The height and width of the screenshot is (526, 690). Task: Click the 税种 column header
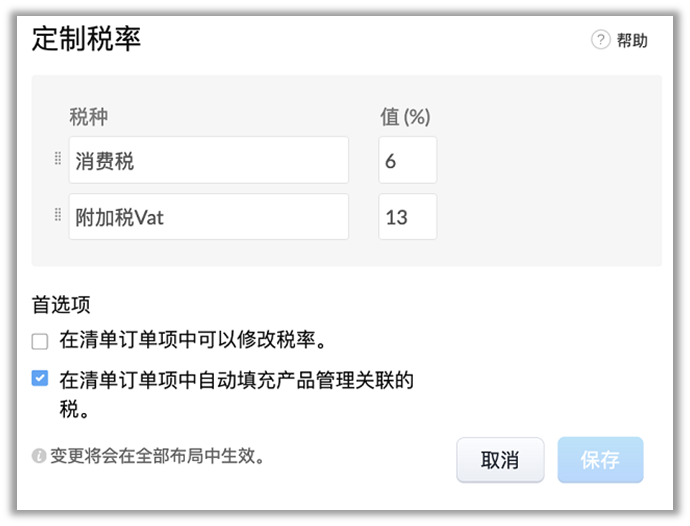point(88,117)
